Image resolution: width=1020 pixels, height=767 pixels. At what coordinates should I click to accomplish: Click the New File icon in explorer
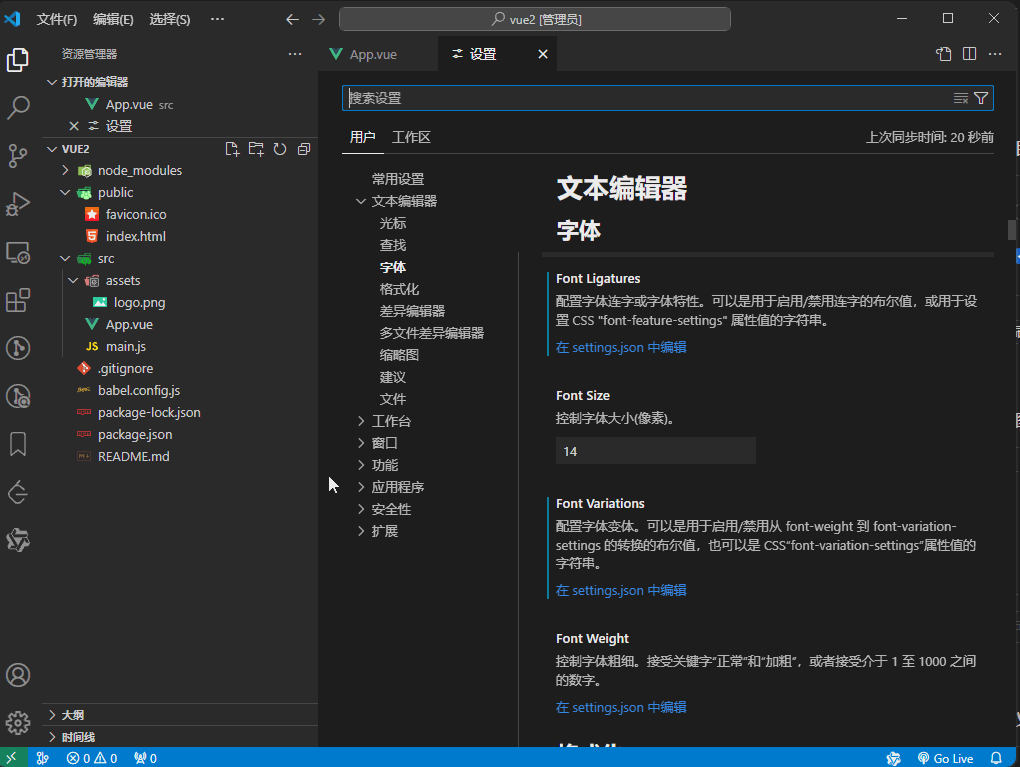(232, 149)
